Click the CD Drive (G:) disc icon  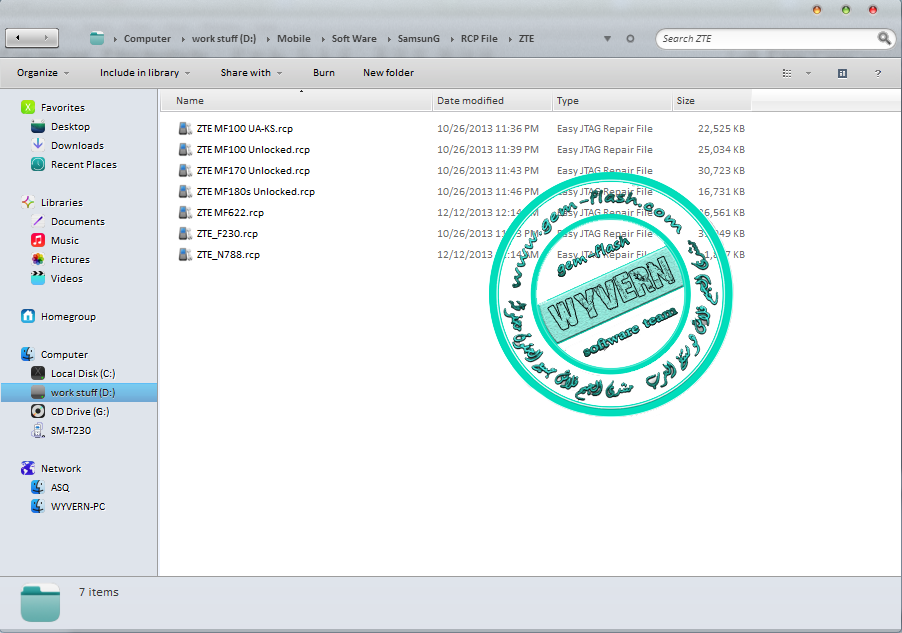pyautogui.click(x=38, y=411)
